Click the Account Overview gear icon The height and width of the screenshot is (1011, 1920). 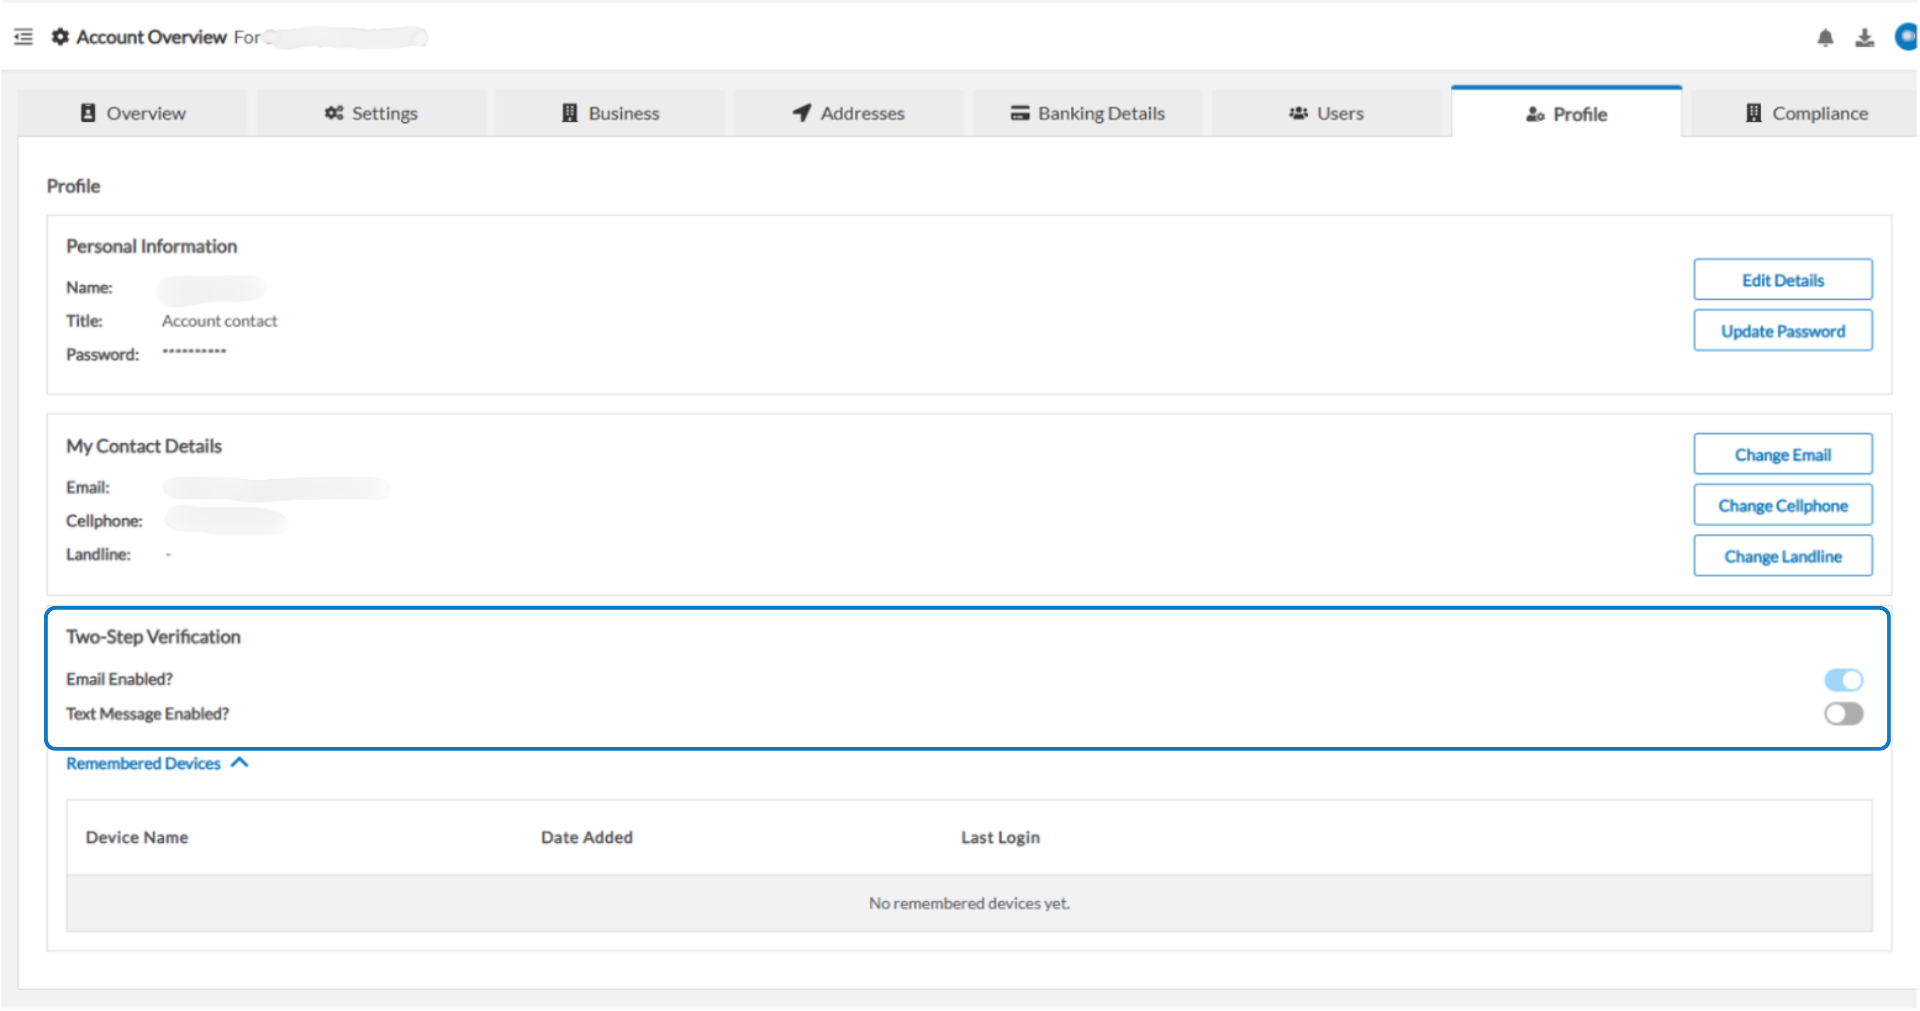pyautogui.click(x=60, y=37)
